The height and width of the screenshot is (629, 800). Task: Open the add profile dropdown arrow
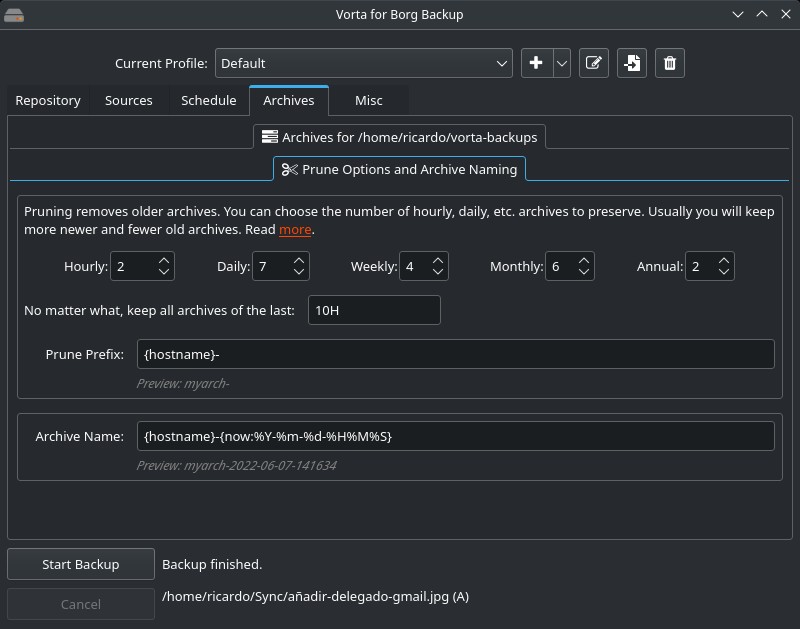click(x=562, y=63)
